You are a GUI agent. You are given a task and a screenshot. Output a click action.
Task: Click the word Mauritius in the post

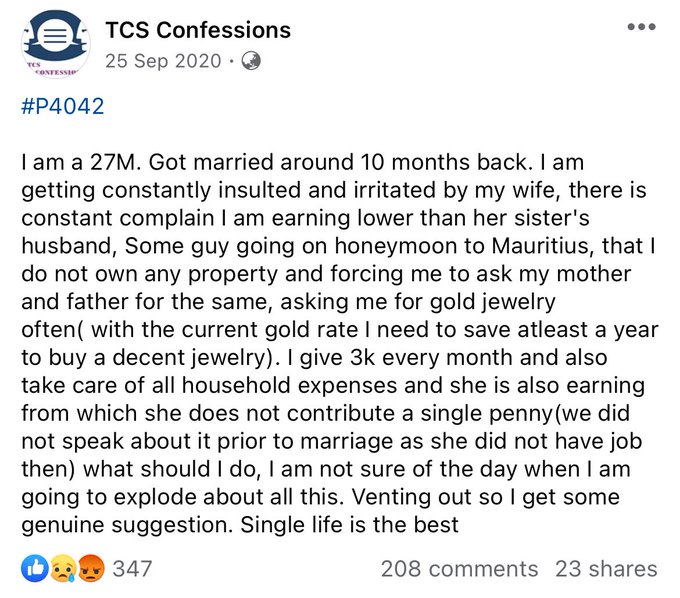point(542,246)
